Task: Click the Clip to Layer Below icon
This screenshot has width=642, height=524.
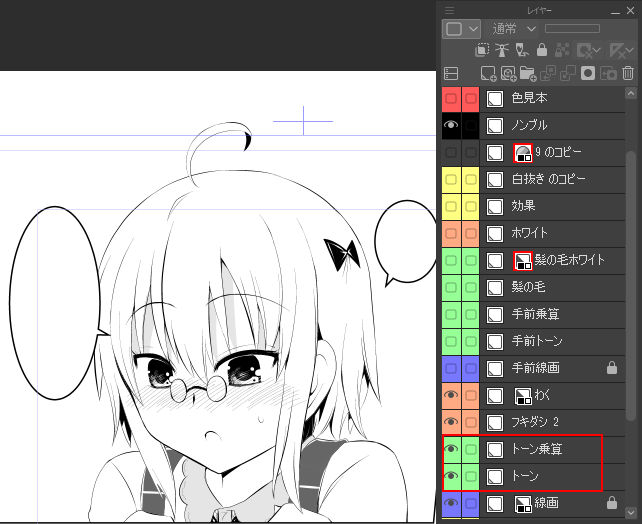Action: click(x=483, y=50)
